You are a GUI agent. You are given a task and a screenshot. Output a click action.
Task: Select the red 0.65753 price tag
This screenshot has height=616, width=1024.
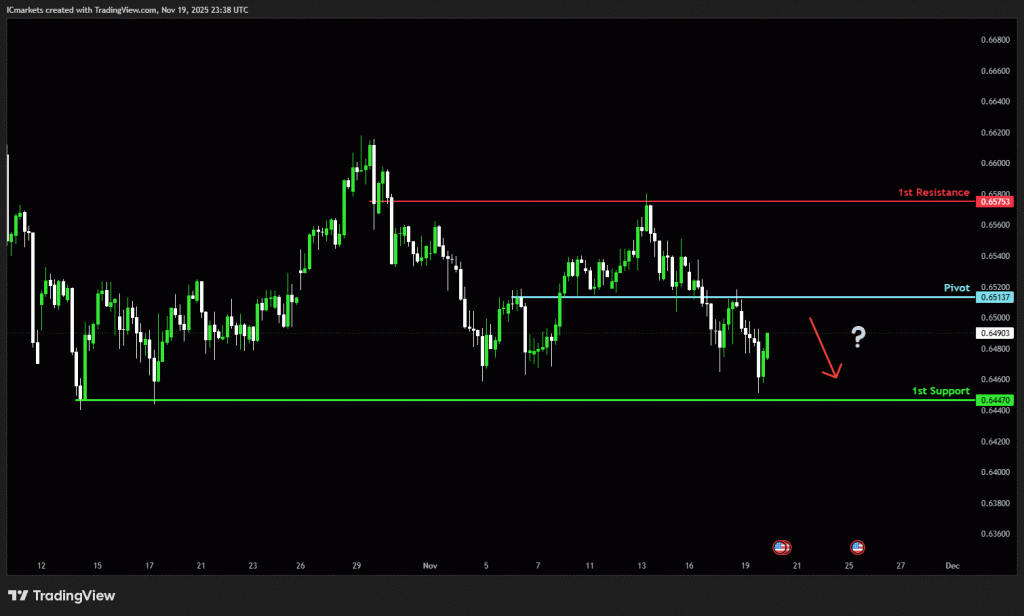point(996,201)
